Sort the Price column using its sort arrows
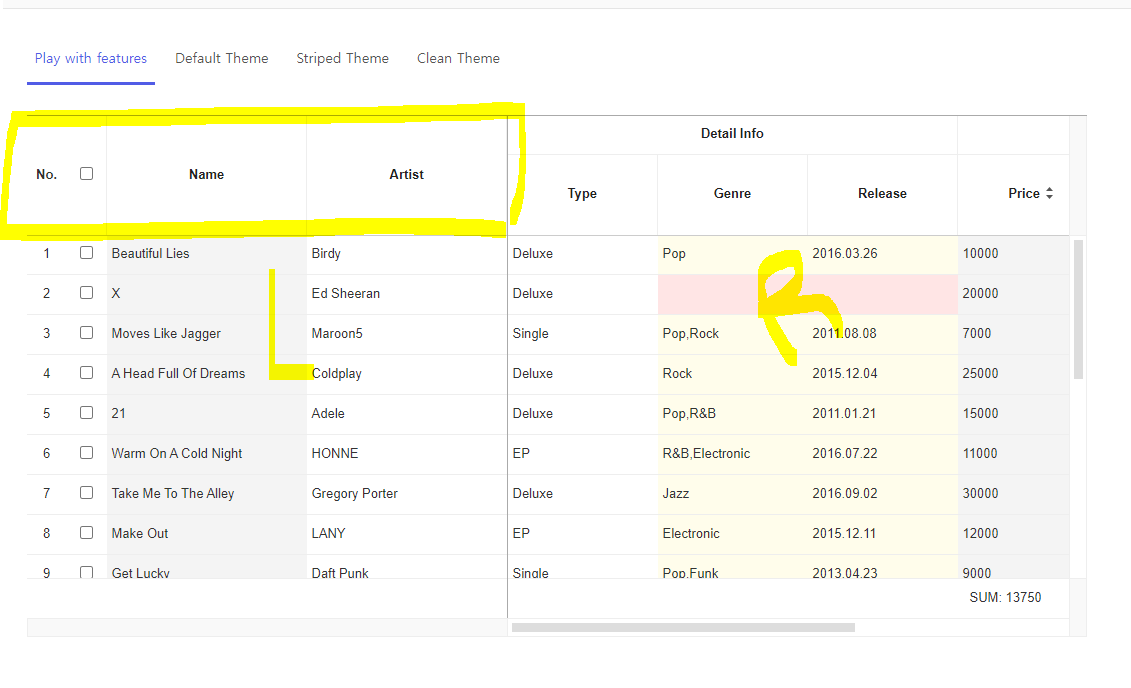1131x688 pixels. click(1048, 193)
